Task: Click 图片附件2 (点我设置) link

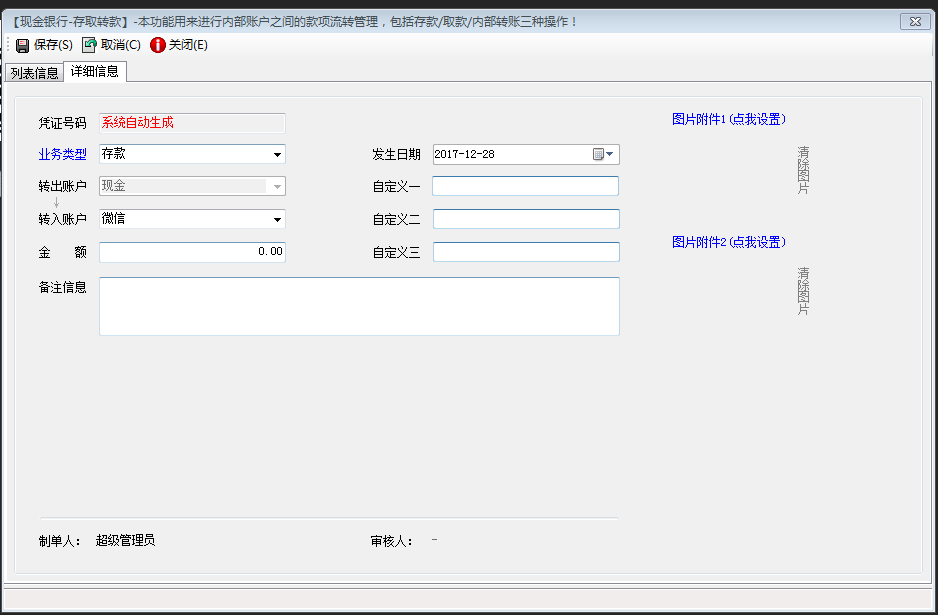Action: tap(729, 242)
